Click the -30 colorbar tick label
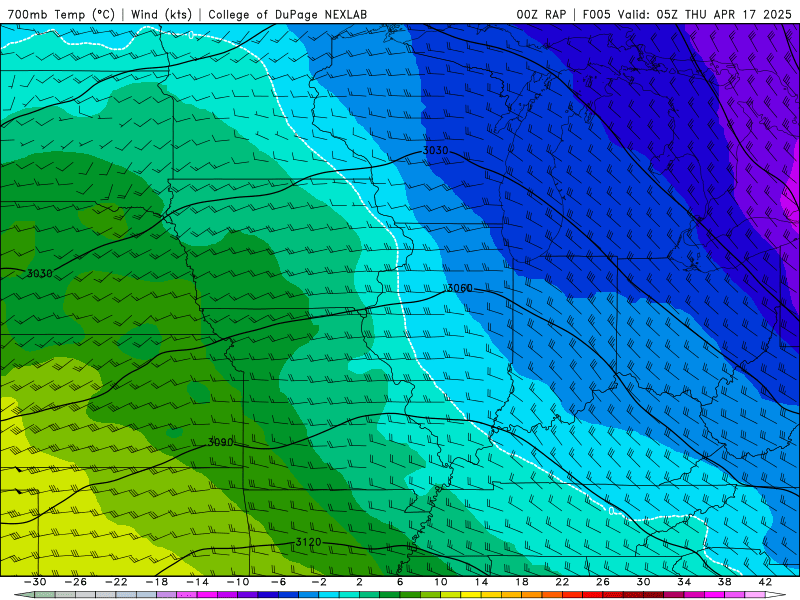800x600 pixels. pyautogui.click(x=34, y=582)
